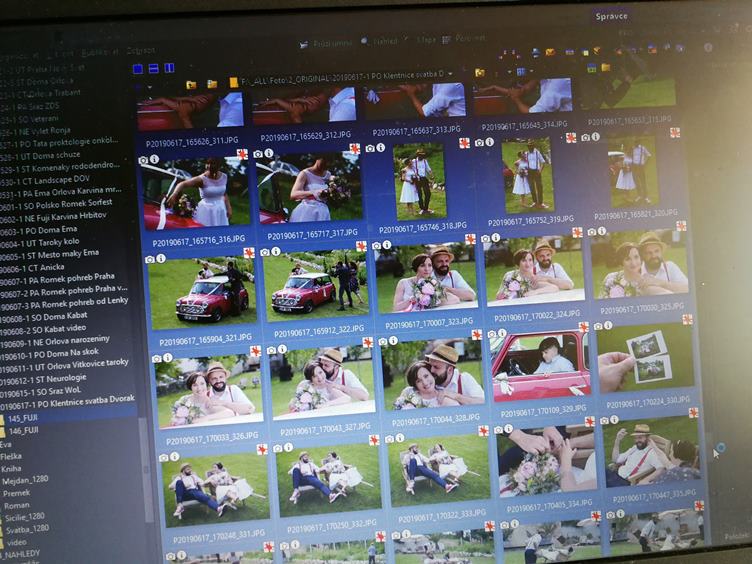Click info icon on P20190617_170405_334.JPG
The image size is (752, 564).
(508, 428)
